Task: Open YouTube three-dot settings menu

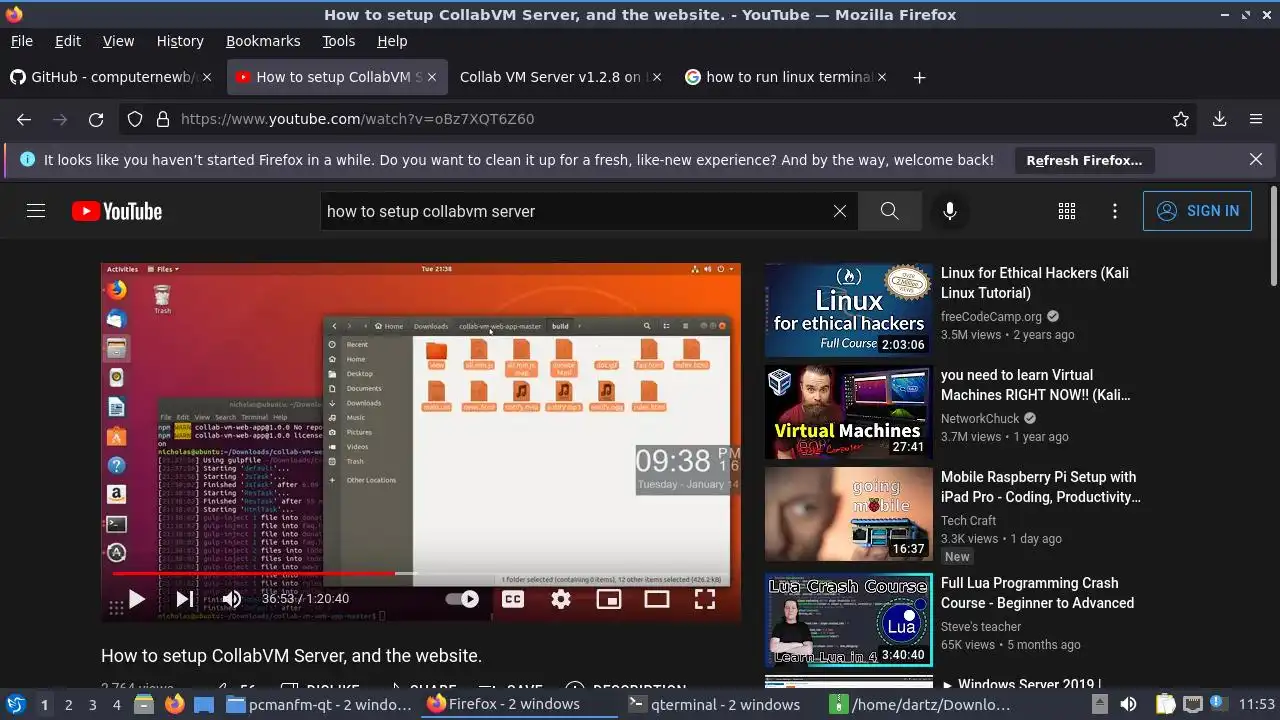Action: 1115,211
